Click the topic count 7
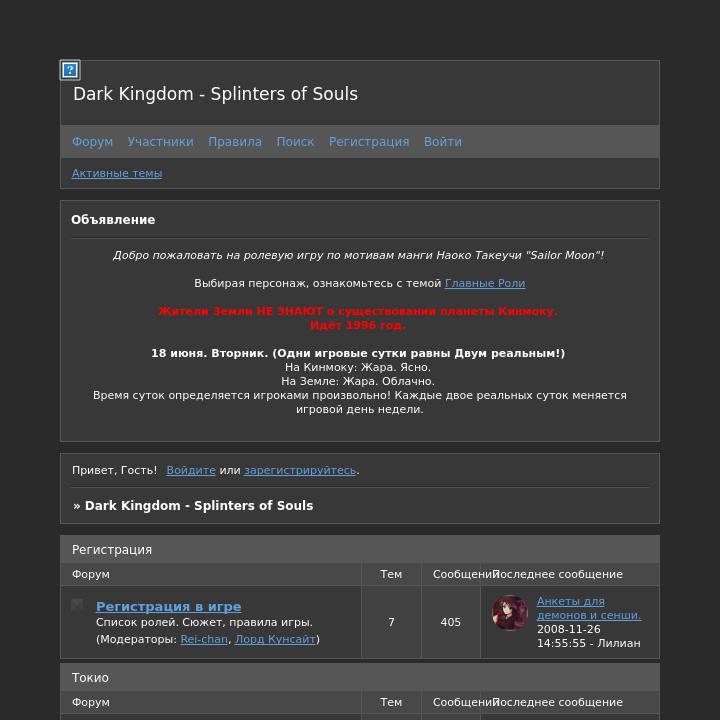Image resolution: width=720 pixels, height=720 pixels. click(x=391, y=623)
